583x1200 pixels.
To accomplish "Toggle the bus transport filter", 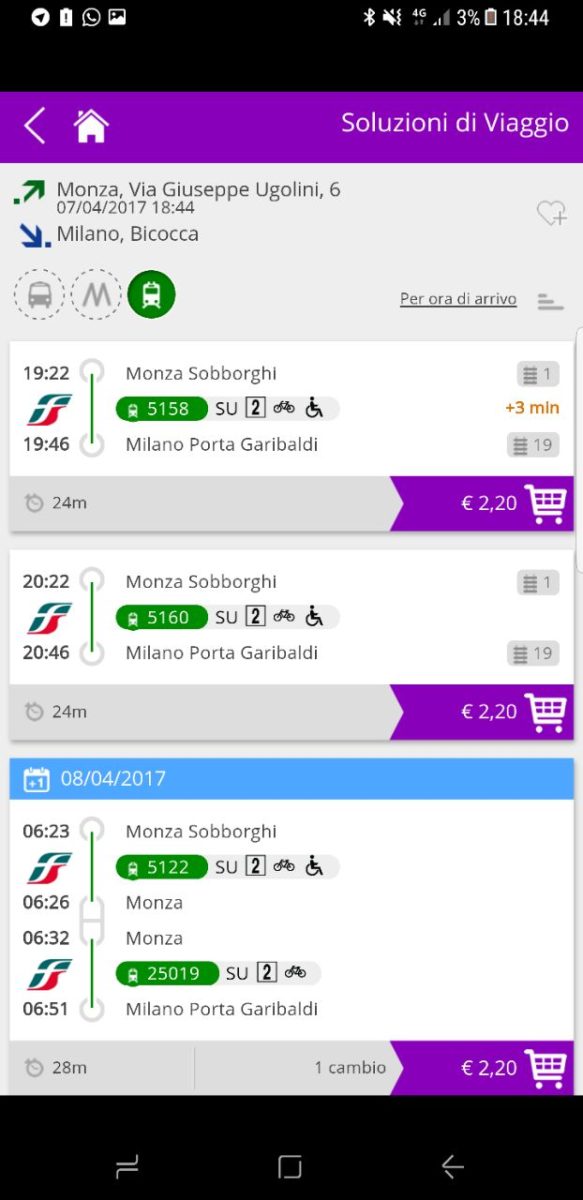I will pos(39,294).
